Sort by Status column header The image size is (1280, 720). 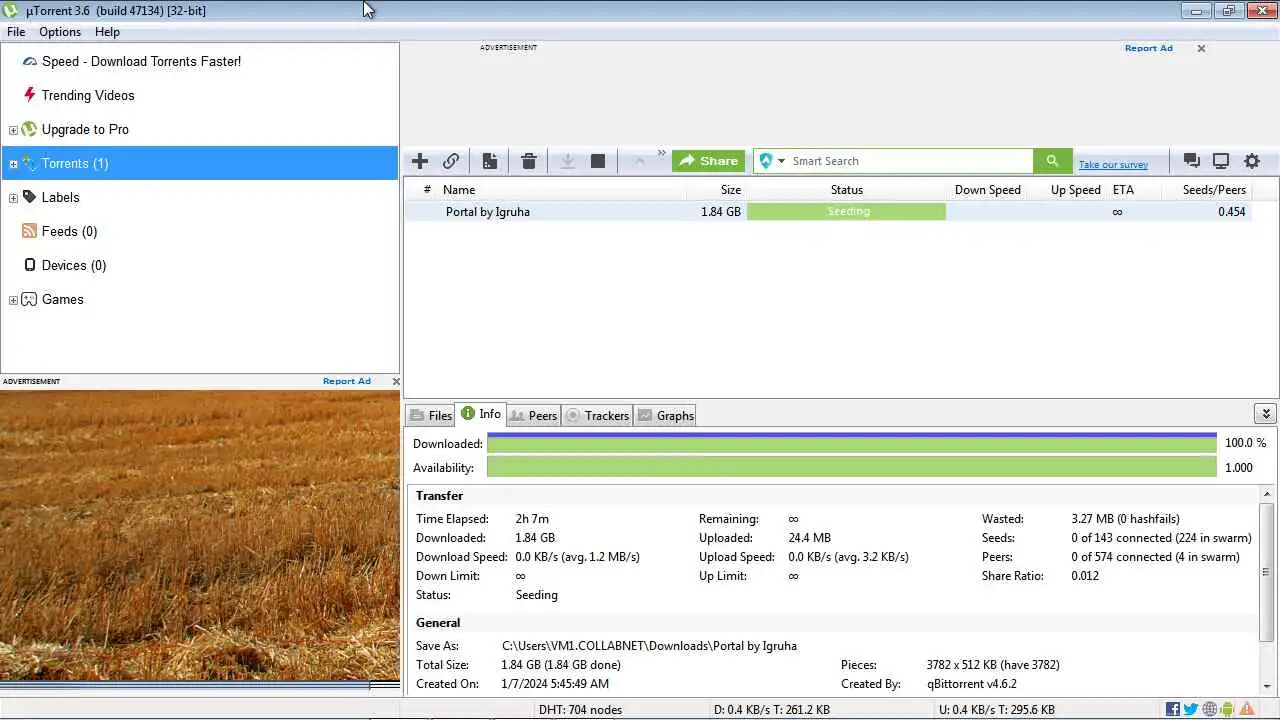(x=846, y=190)
